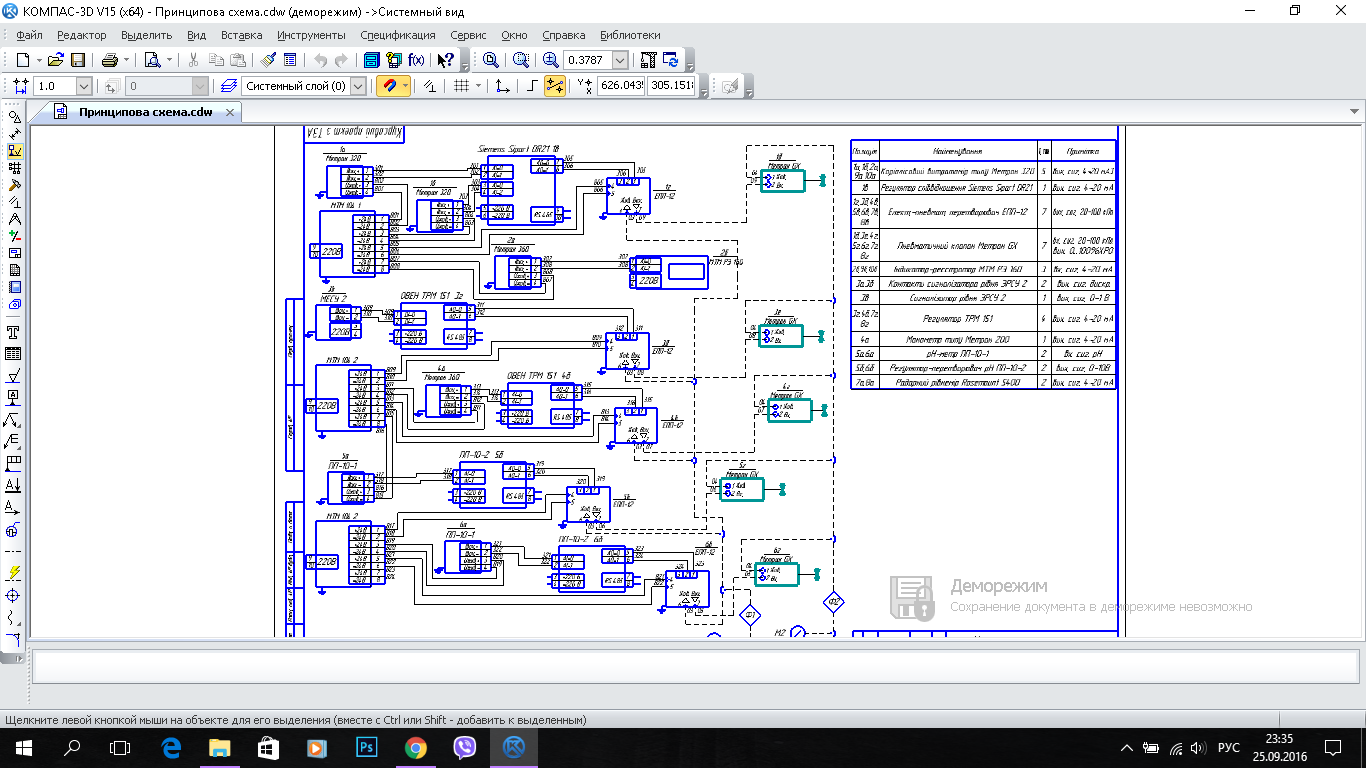The width and height of the screenshot is (1366, 768).
Task: Click the РУС language indicator
Action: [x=1228, y=747]
